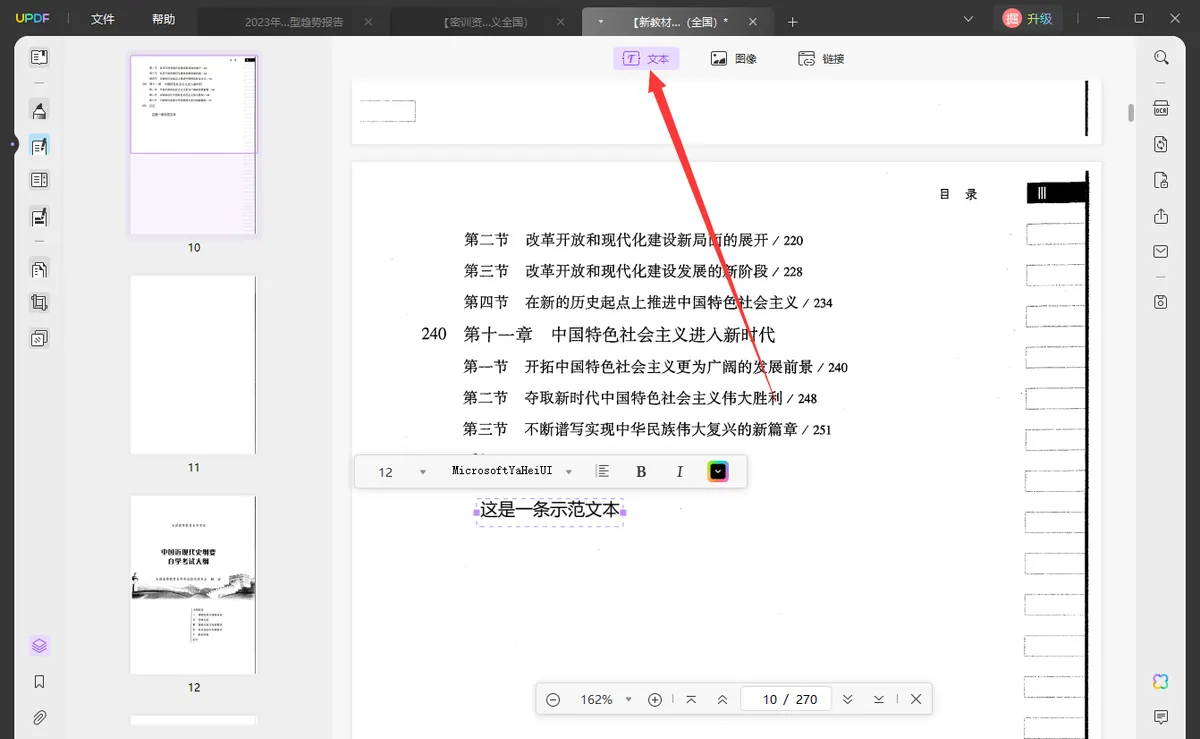
Task: Select the 文本 text editing tool
Action: (646, 59)
